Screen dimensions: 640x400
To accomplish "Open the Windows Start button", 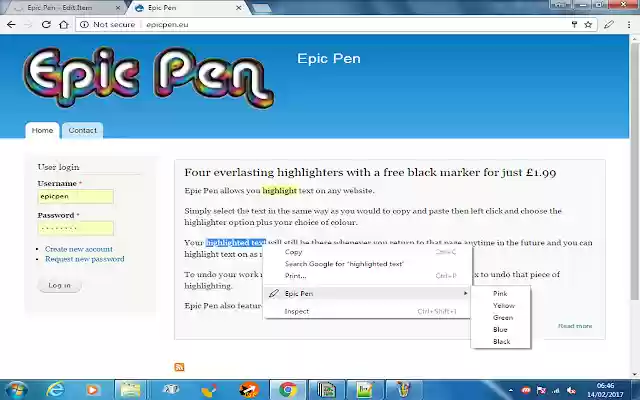I will point(16,390).
